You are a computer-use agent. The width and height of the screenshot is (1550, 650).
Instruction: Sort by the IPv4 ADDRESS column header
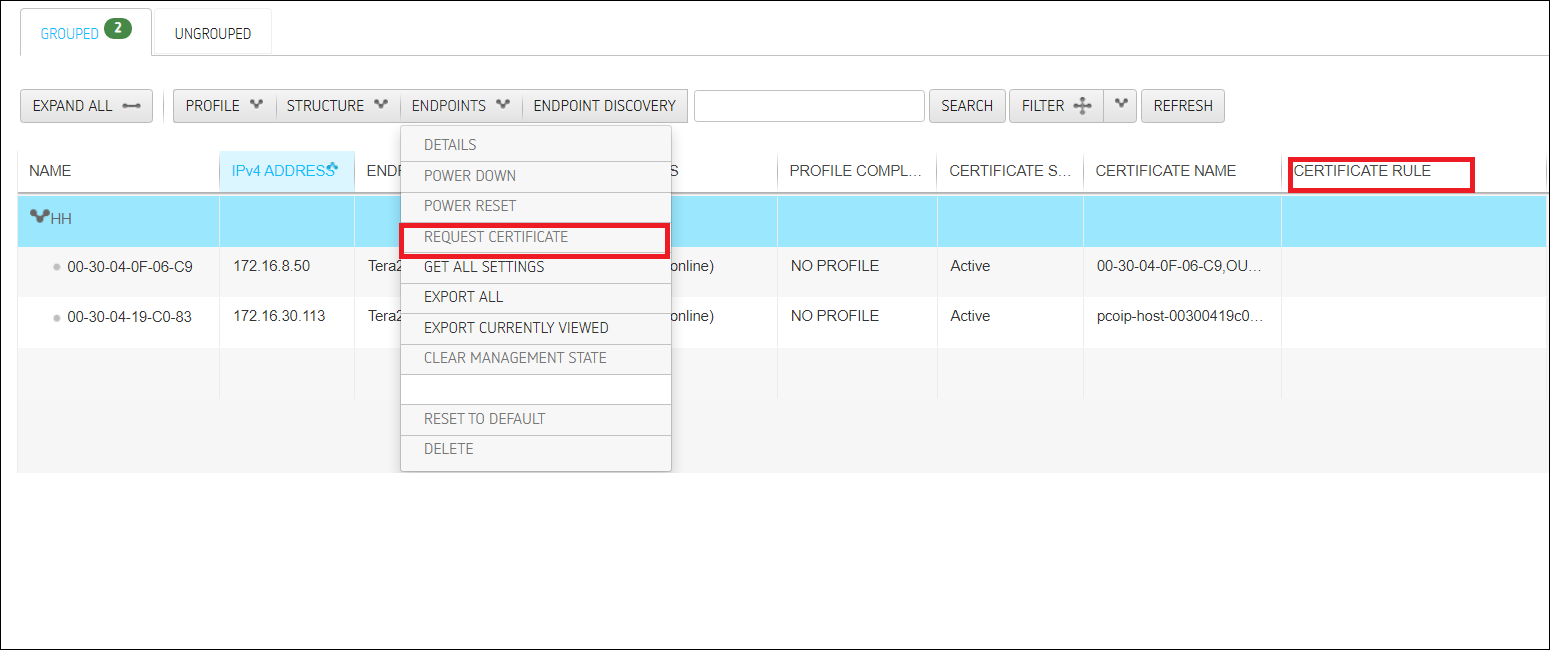pyautogui.click(x=286, y=171)
